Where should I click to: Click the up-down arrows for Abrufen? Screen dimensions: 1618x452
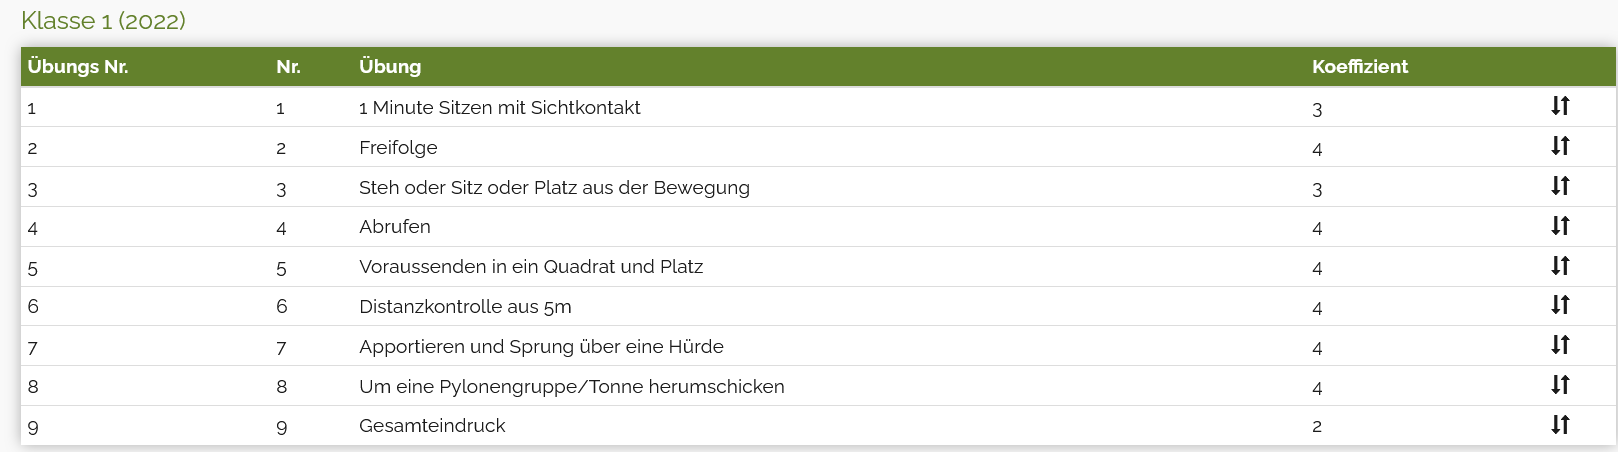point(1560,226)
